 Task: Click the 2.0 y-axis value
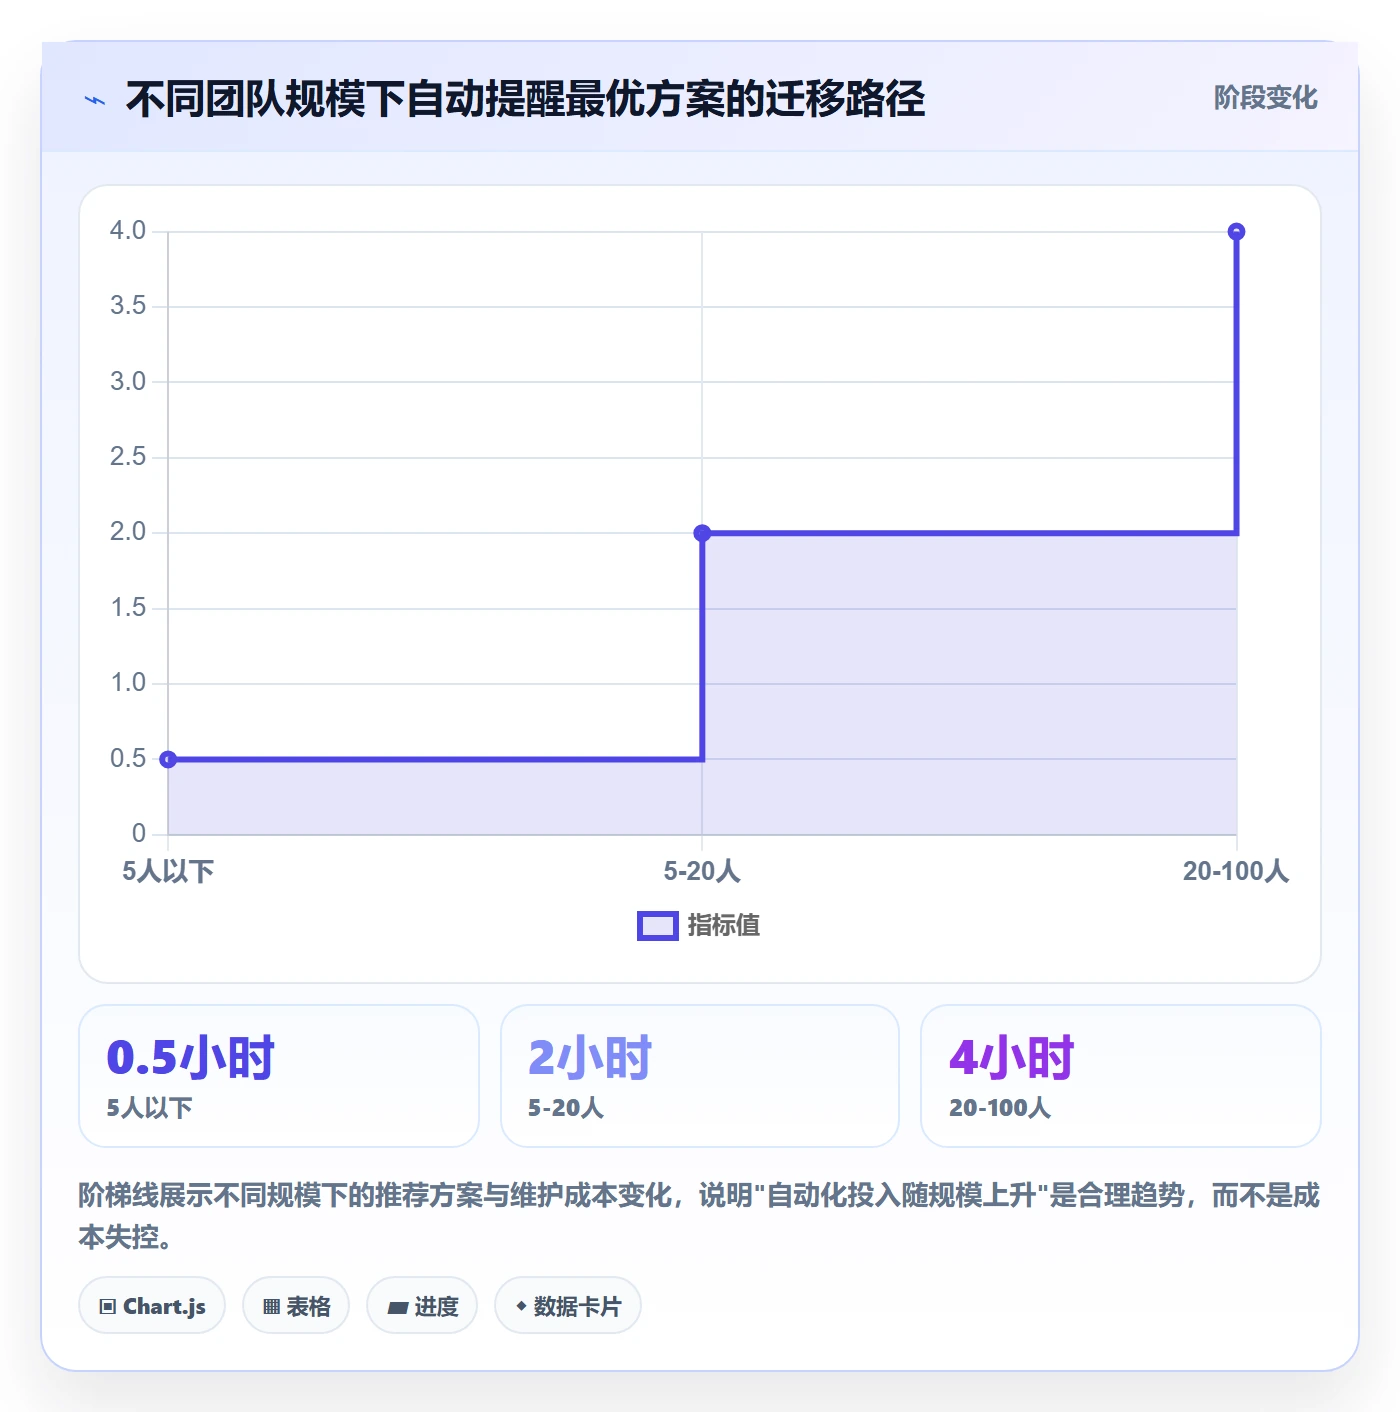(x=128, y=532)
